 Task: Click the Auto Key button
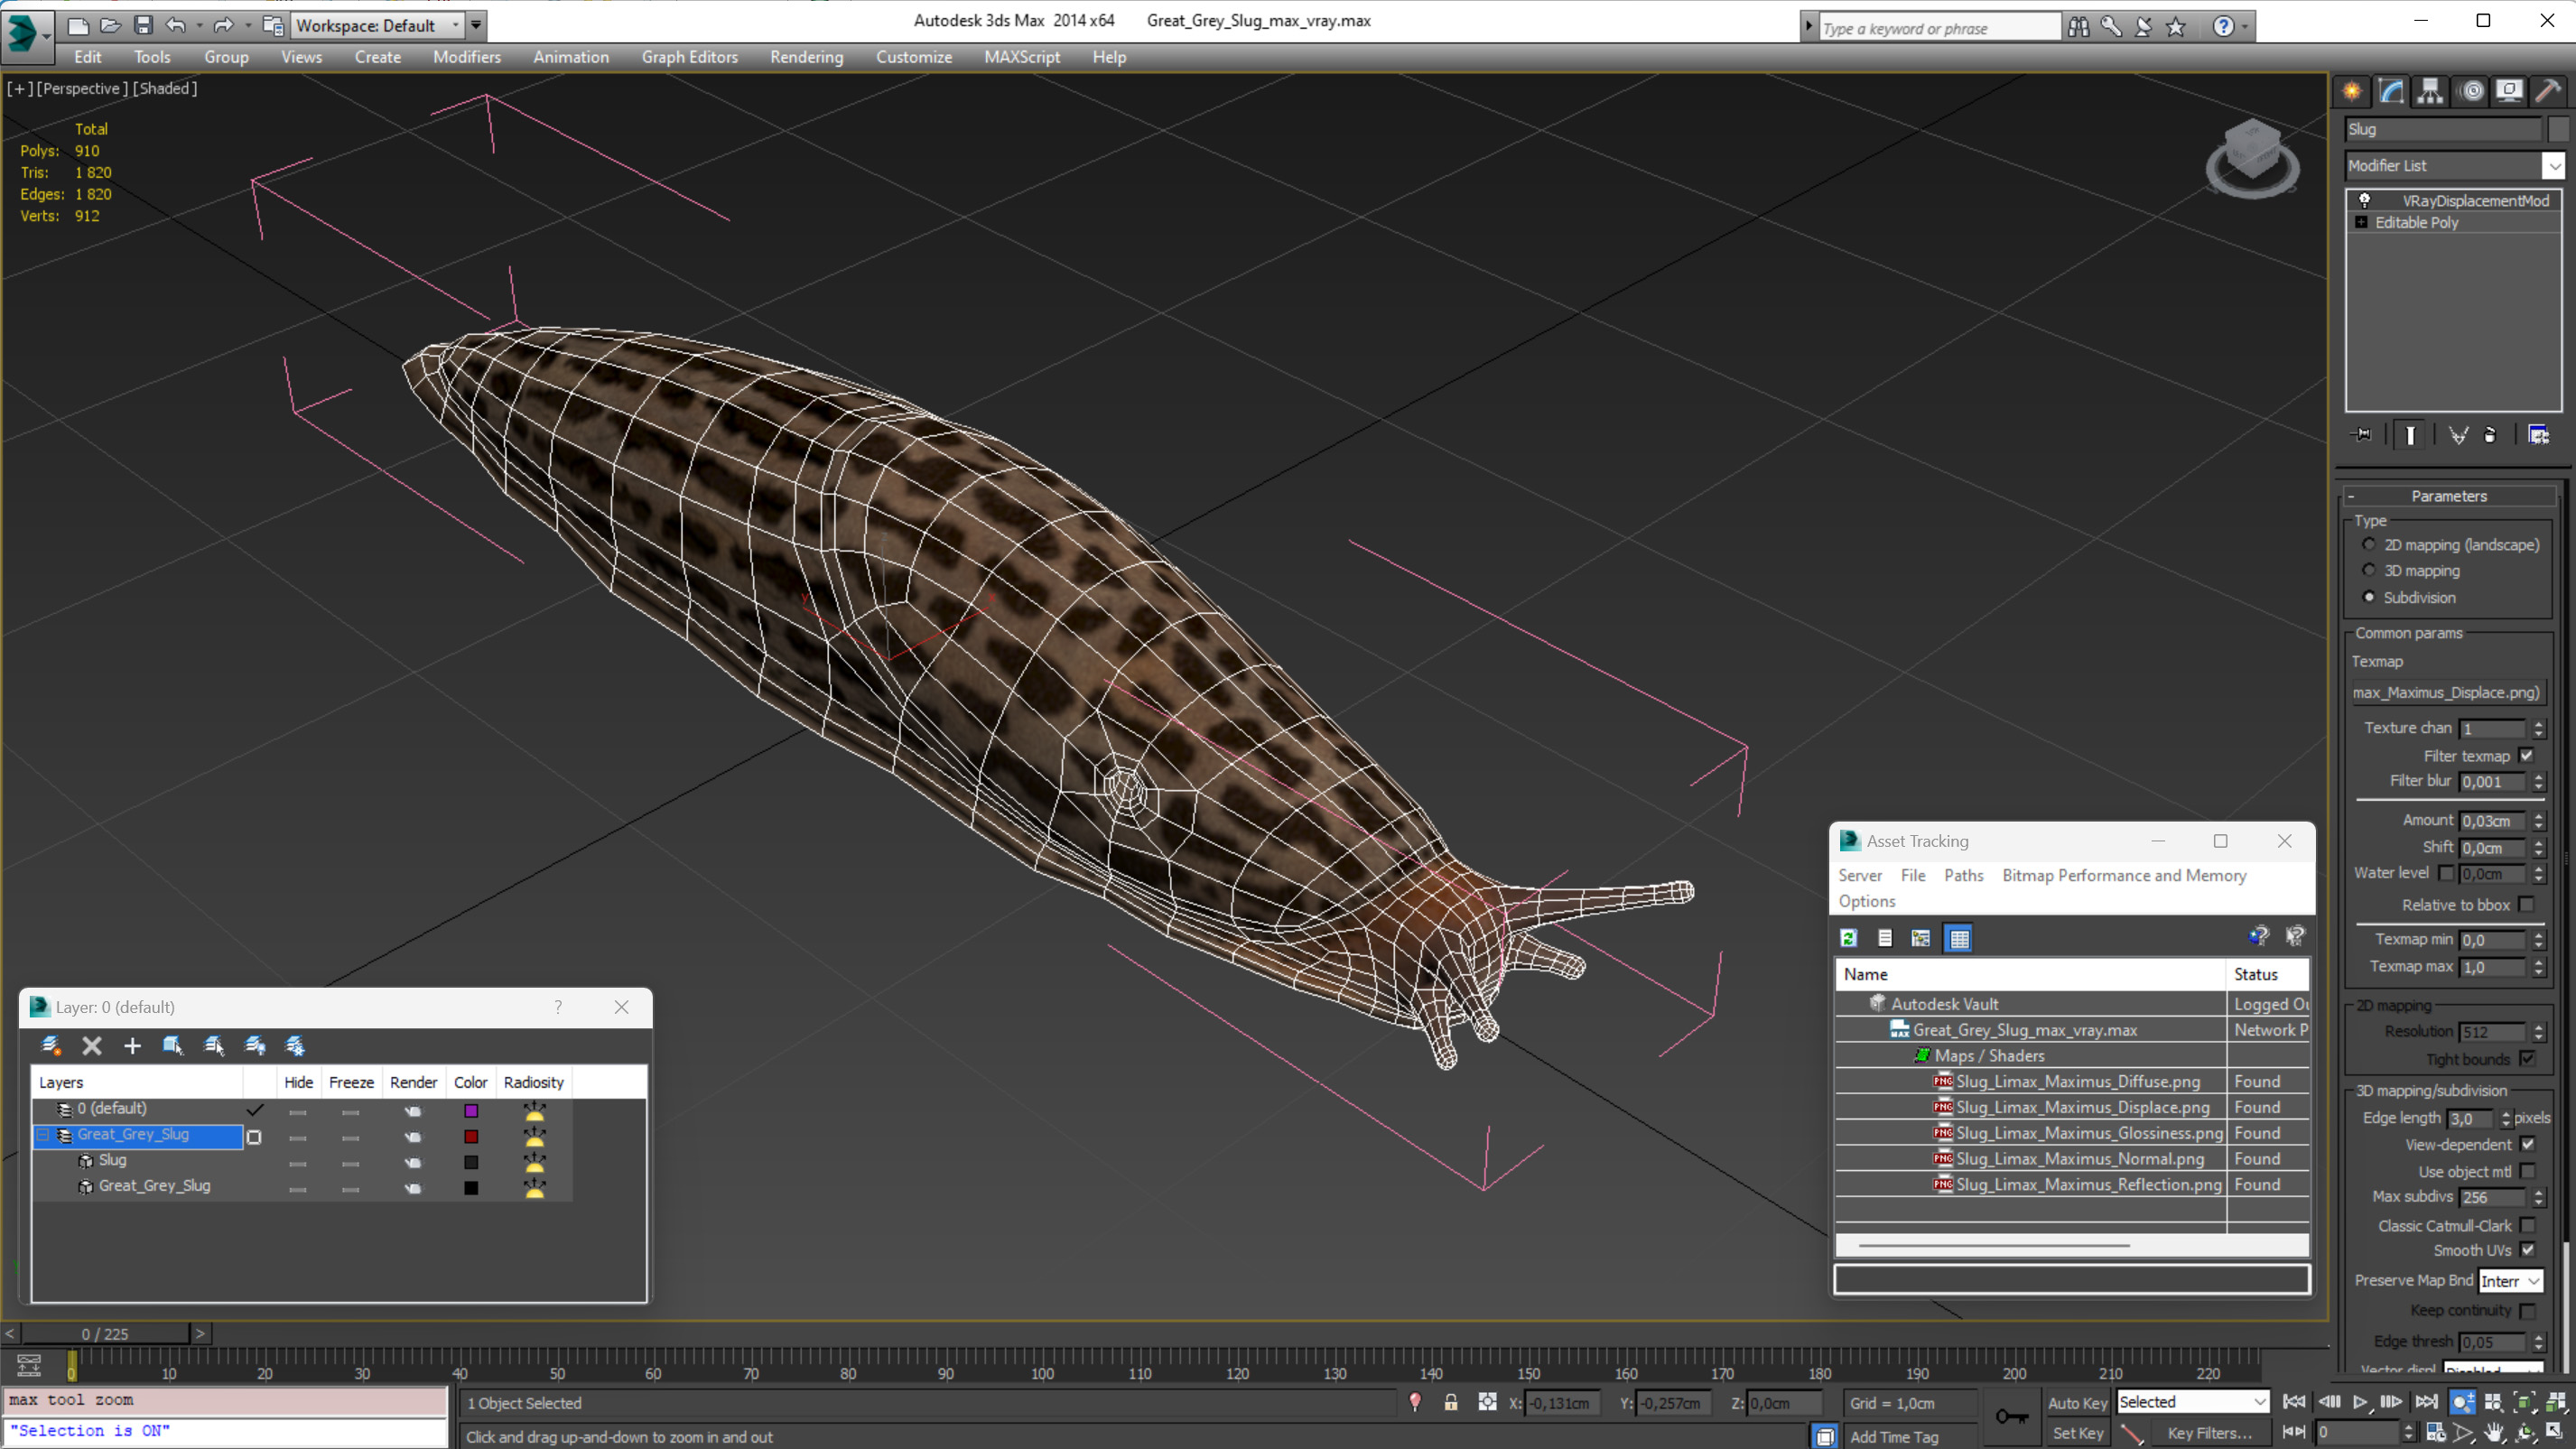[x=2078, y=1403]
